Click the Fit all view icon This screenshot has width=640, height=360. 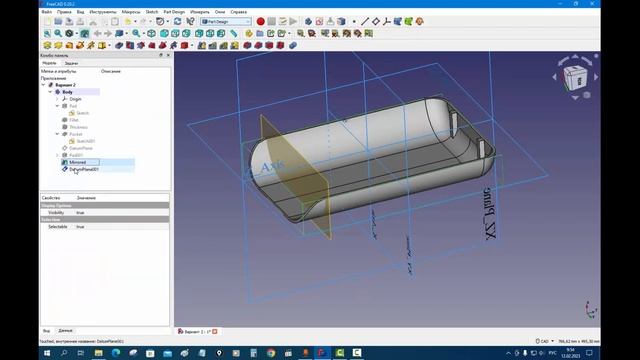(47, 33)
